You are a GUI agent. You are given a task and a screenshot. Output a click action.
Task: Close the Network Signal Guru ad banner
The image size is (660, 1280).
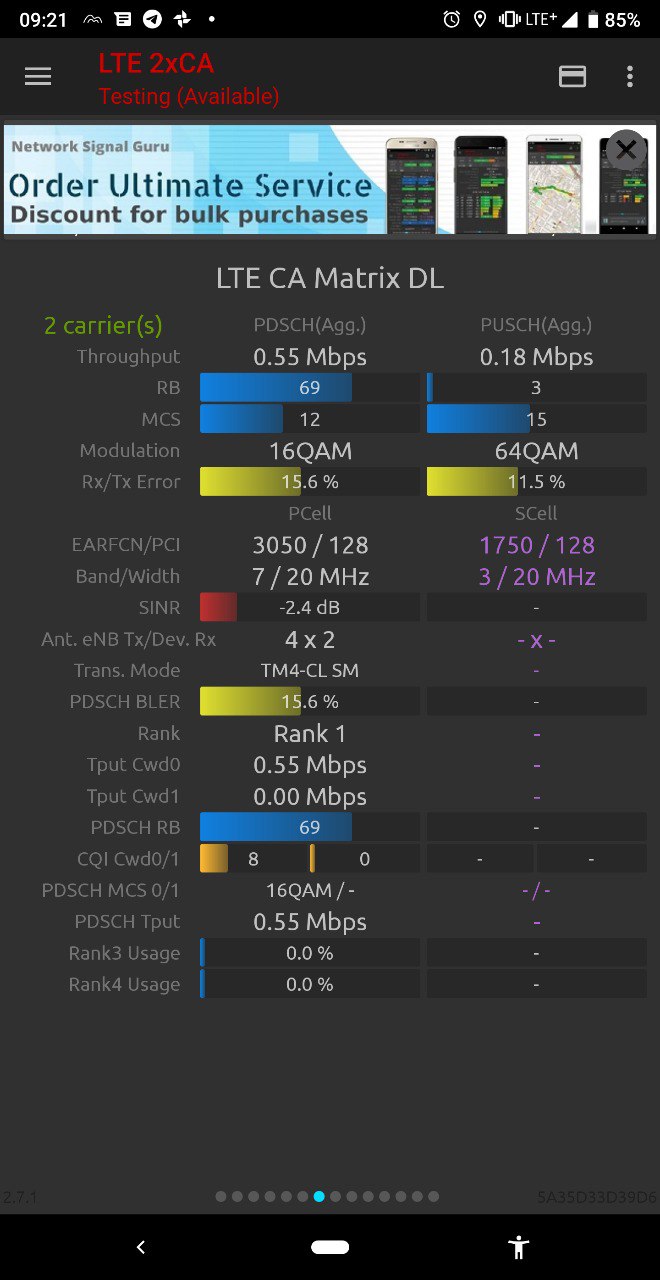626,150
